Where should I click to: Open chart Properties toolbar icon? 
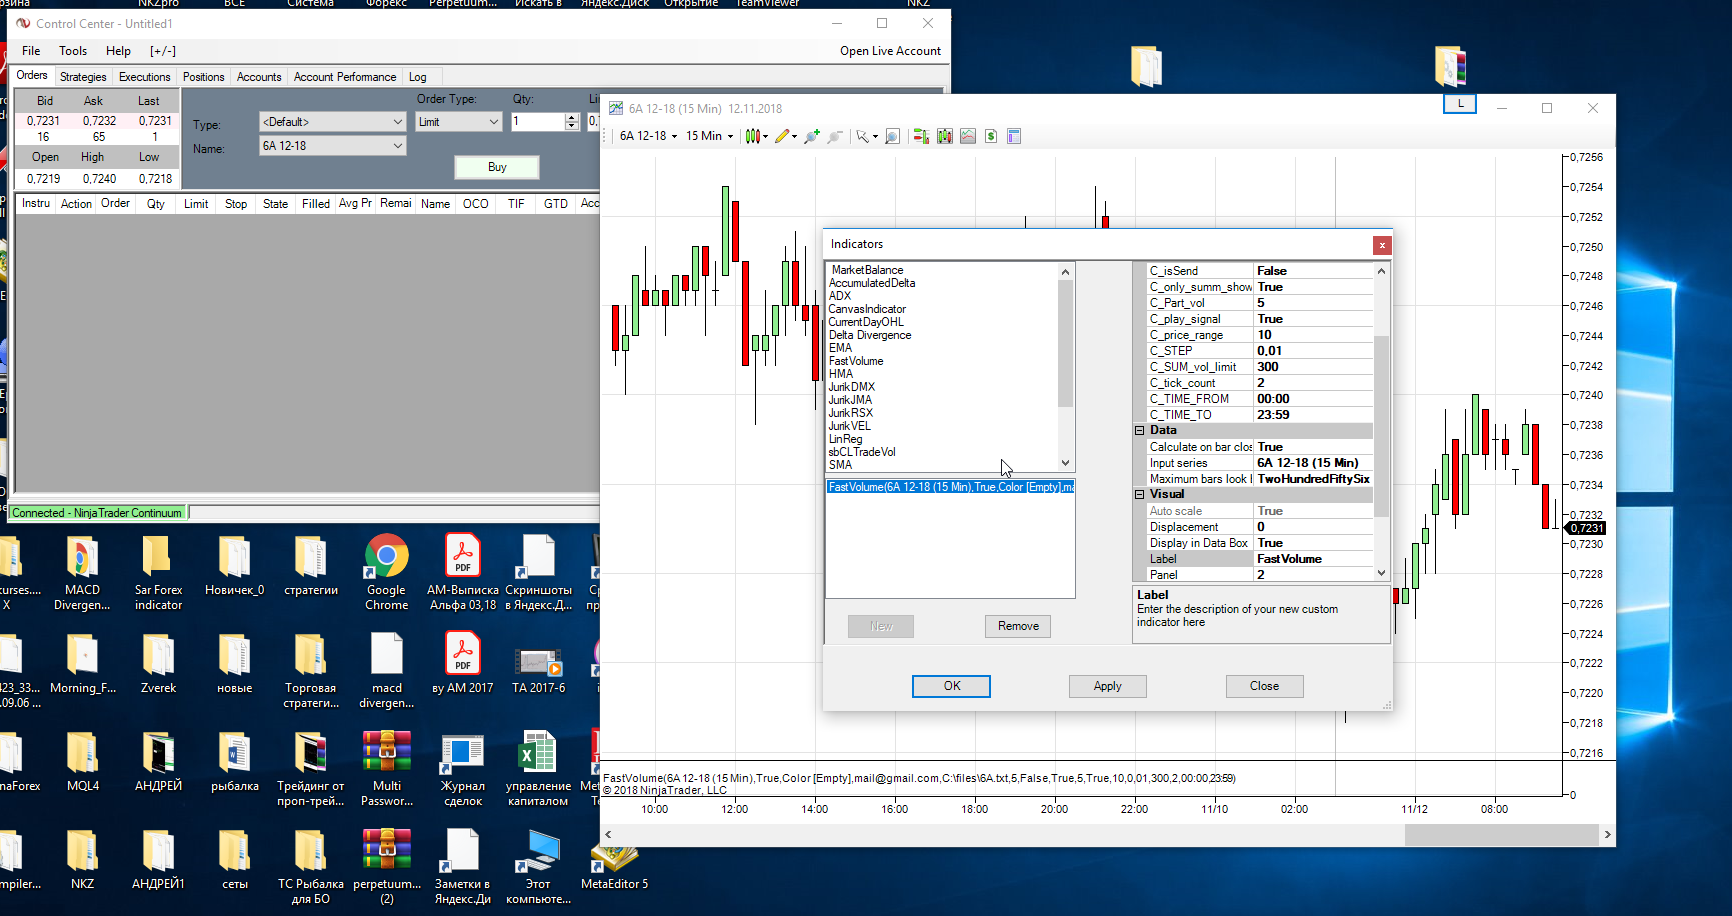(1014, 136)
